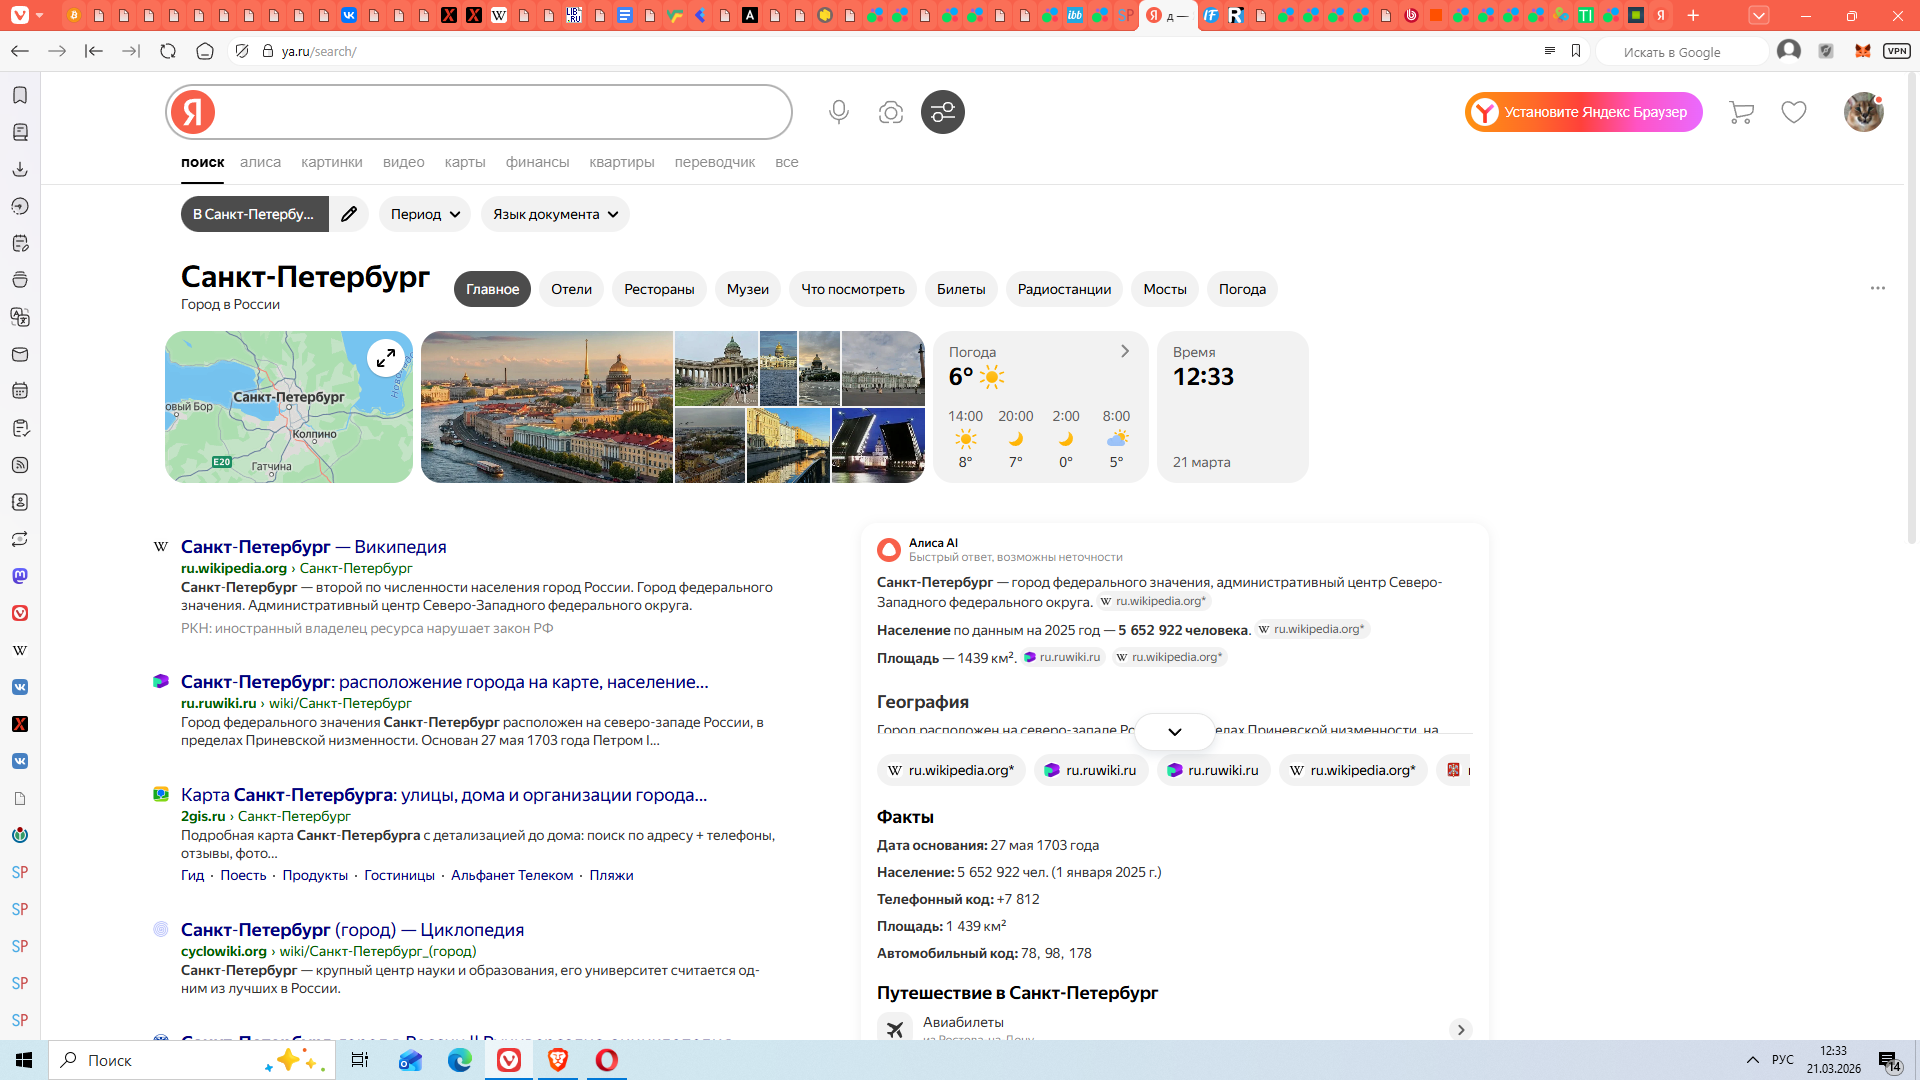Click the voice search microphone icon
Image resolution: width=1920 pixels, height=1080 pixels.
point(839,112)
